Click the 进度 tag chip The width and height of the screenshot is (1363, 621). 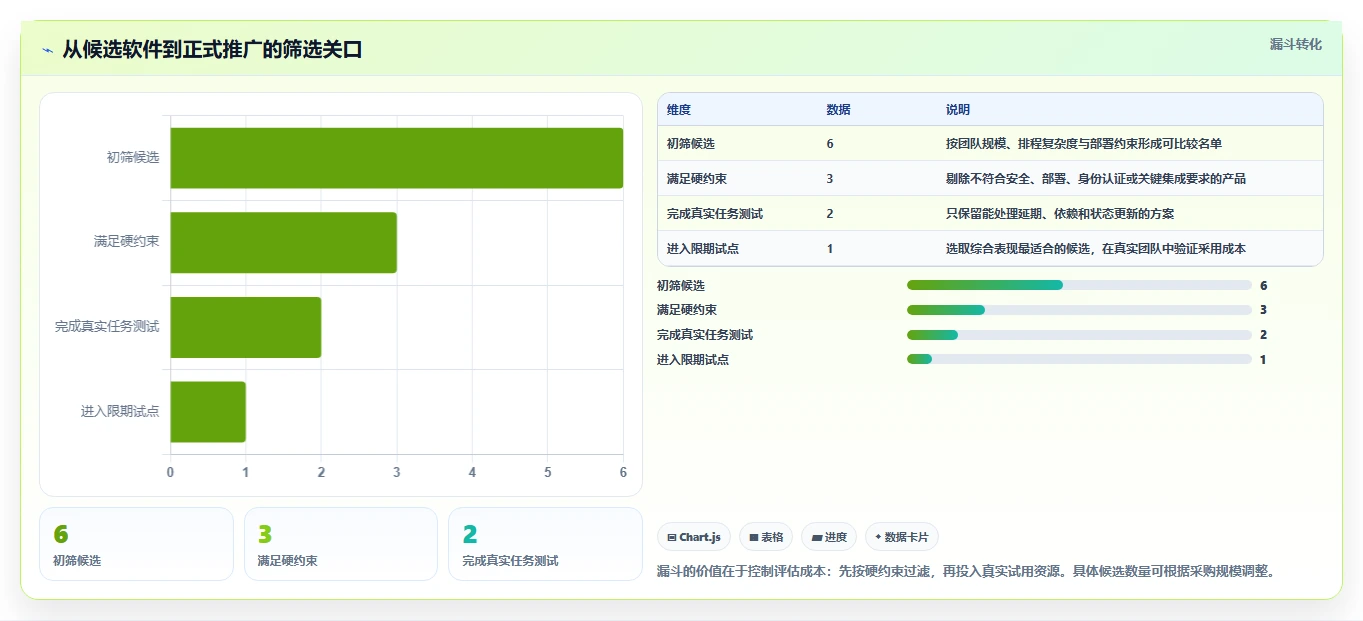[829, 537]
